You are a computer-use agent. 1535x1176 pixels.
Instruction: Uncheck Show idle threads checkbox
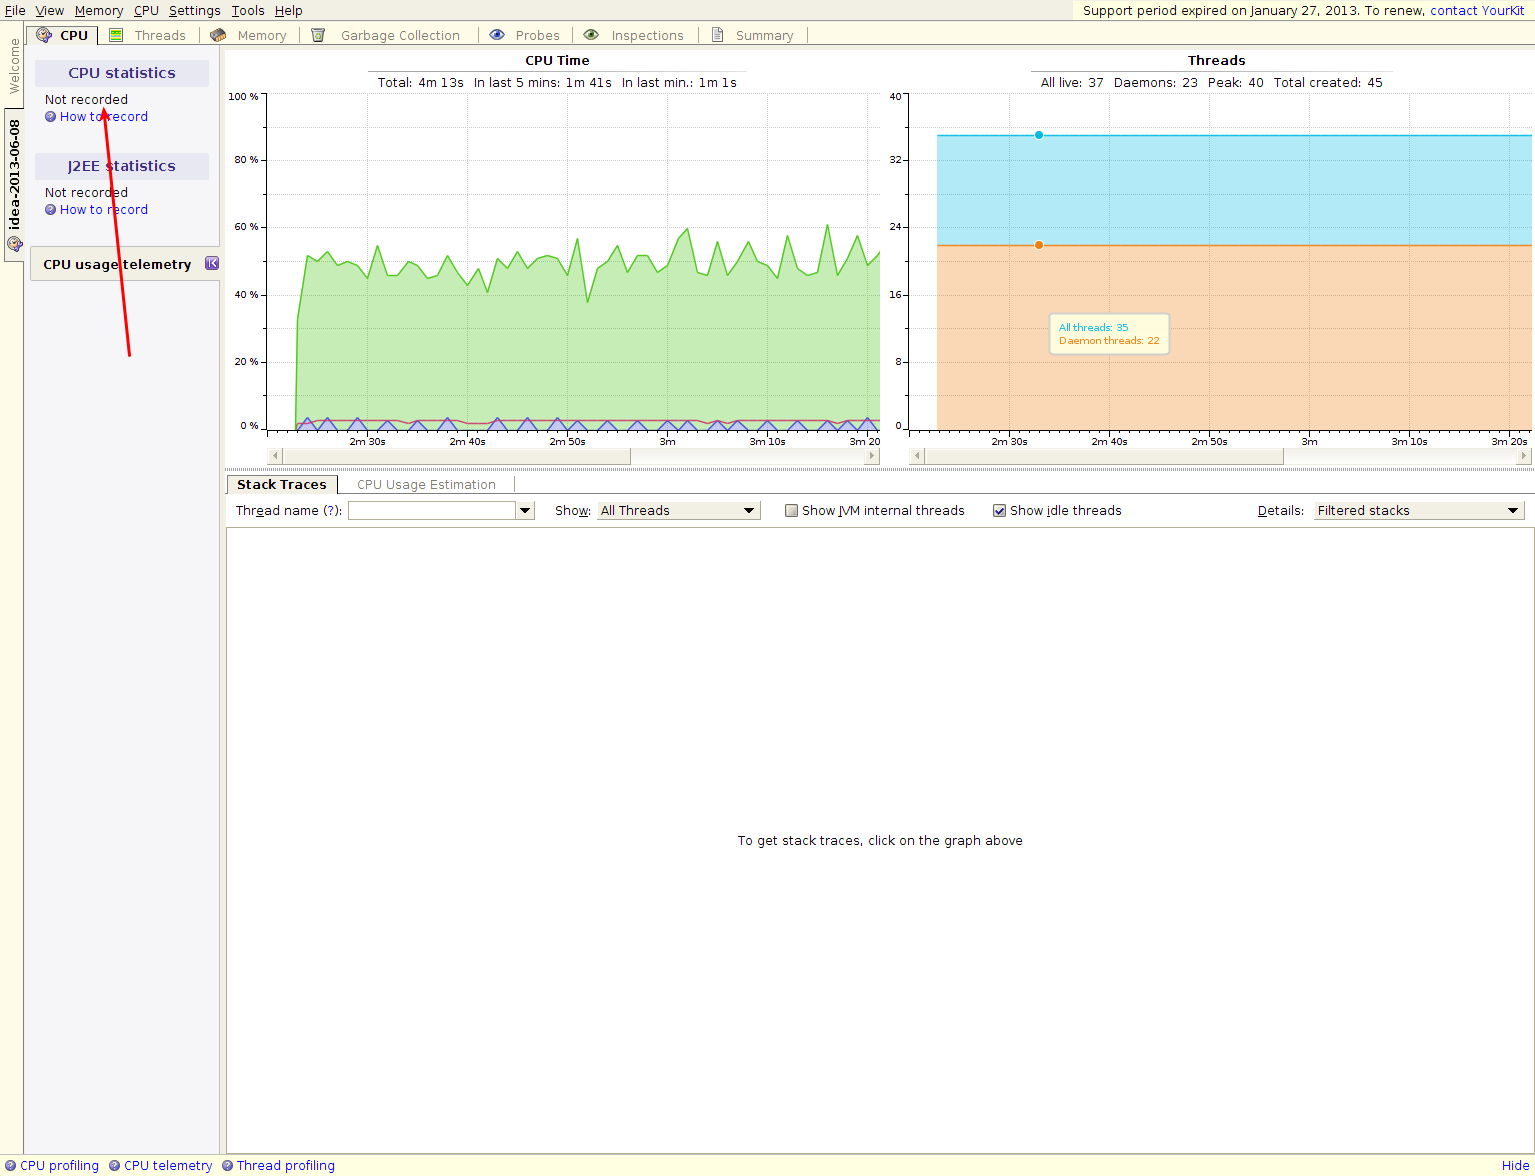(999, 511)
